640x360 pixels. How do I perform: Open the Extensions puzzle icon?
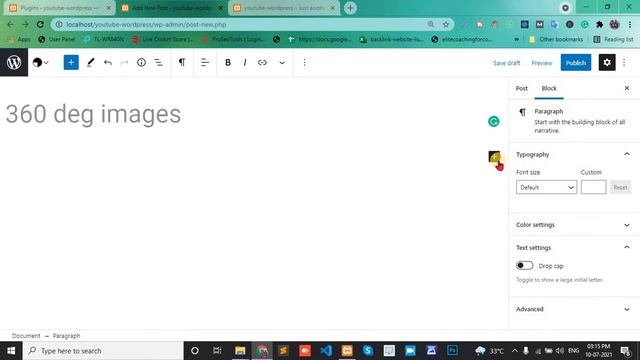tap(599, 24)
